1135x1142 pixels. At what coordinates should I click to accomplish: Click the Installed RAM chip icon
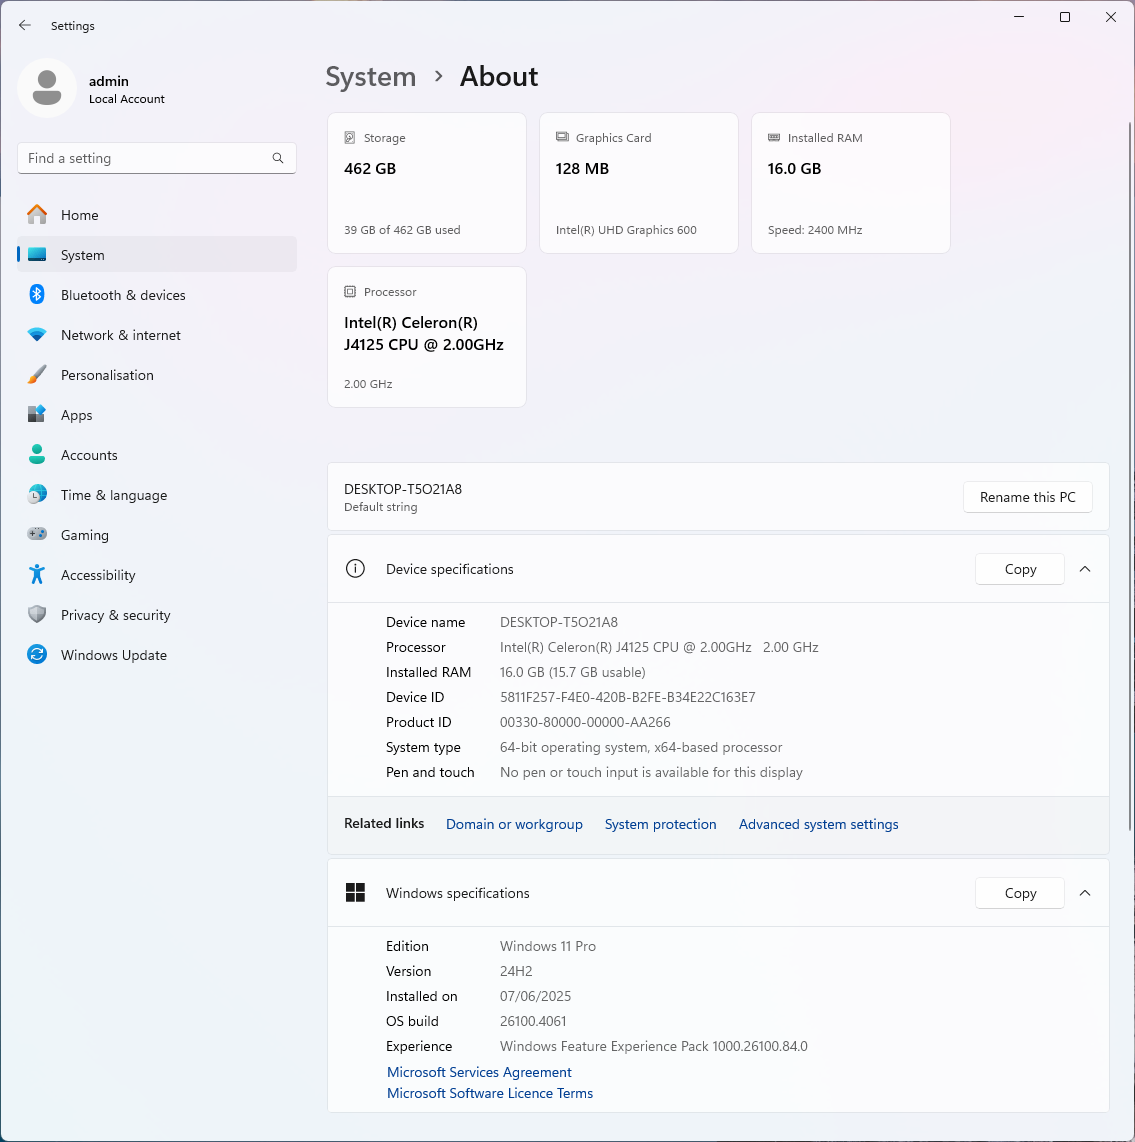tap(774, 138)
